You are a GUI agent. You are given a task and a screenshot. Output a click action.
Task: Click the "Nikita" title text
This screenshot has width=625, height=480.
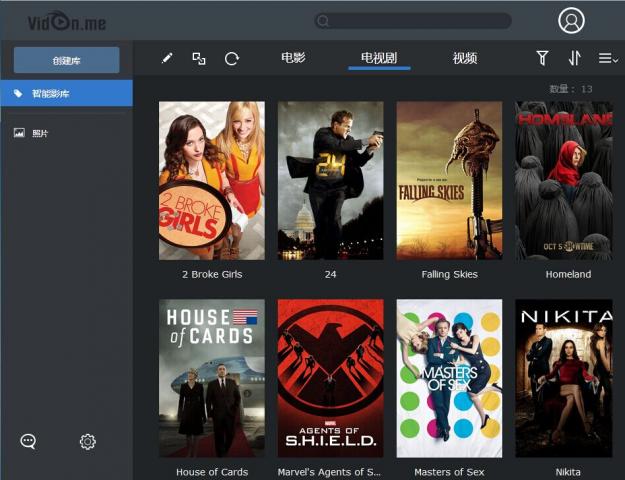point(568,472)
